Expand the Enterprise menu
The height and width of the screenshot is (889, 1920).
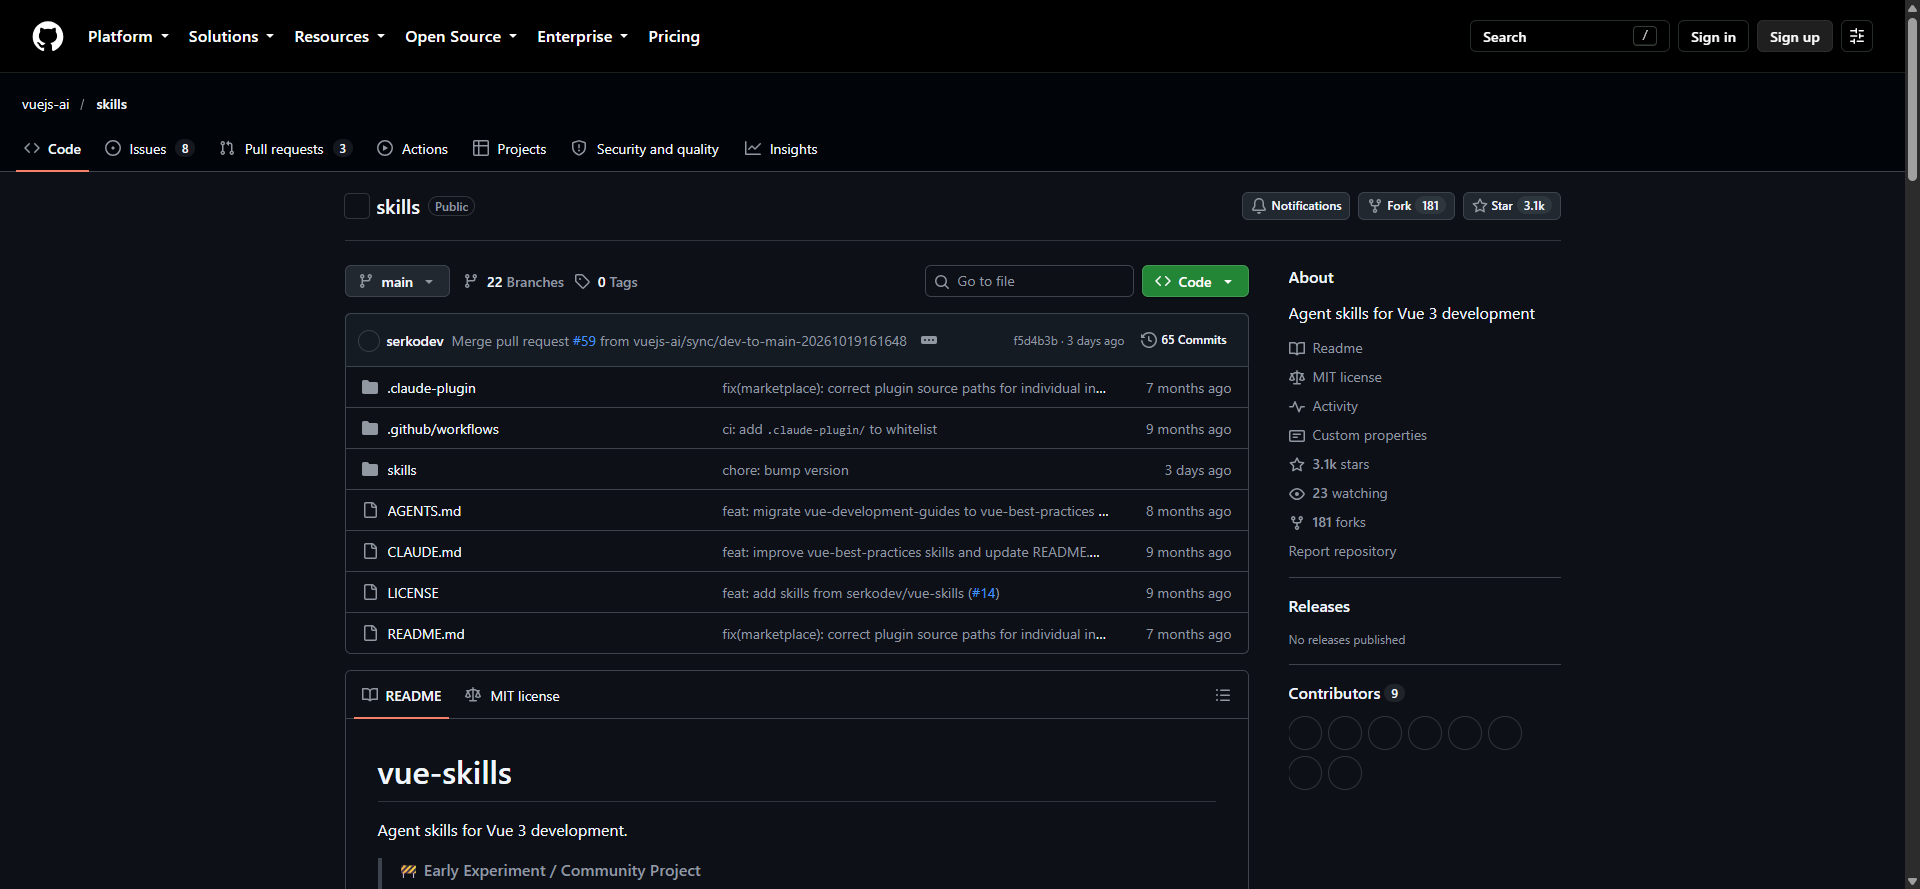click(582, 37)
